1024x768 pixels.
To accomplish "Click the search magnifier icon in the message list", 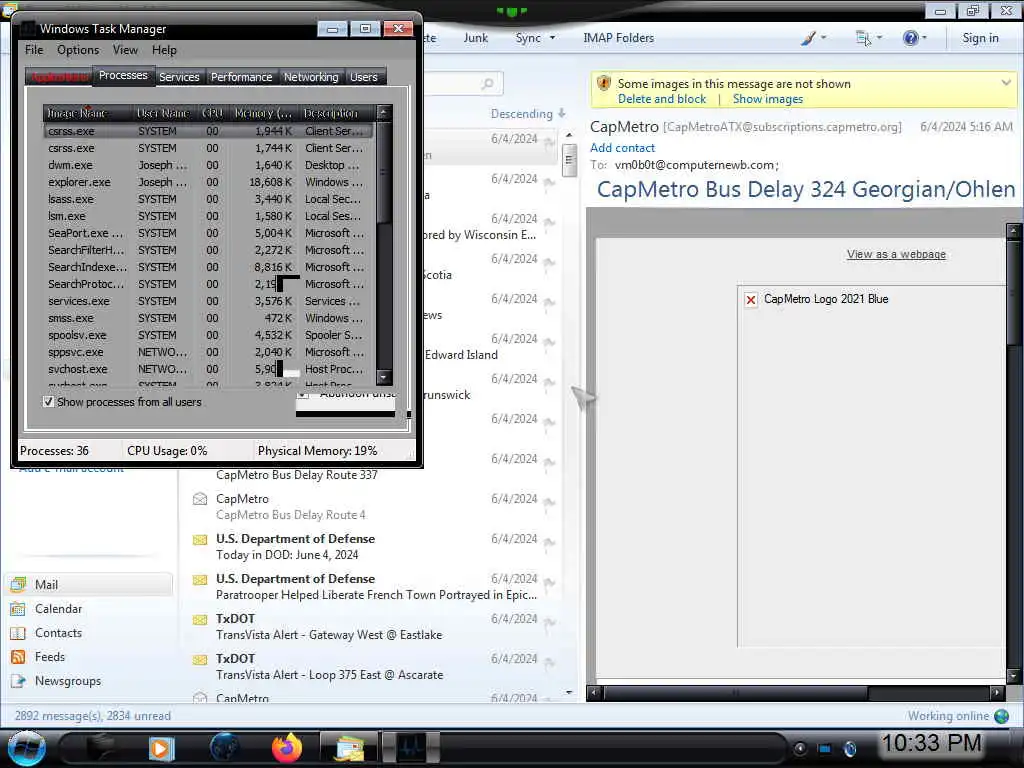I will (487, 84).
